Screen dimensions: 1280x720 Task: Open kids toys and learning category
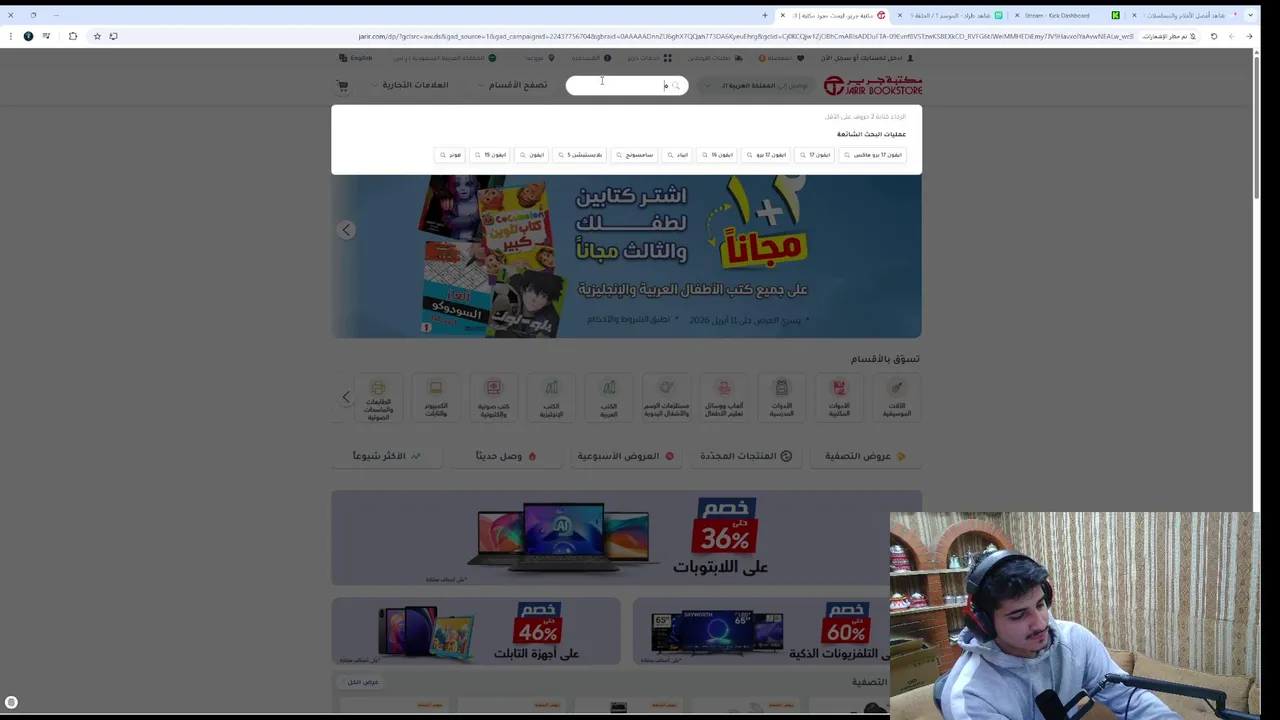pos(724,398)
